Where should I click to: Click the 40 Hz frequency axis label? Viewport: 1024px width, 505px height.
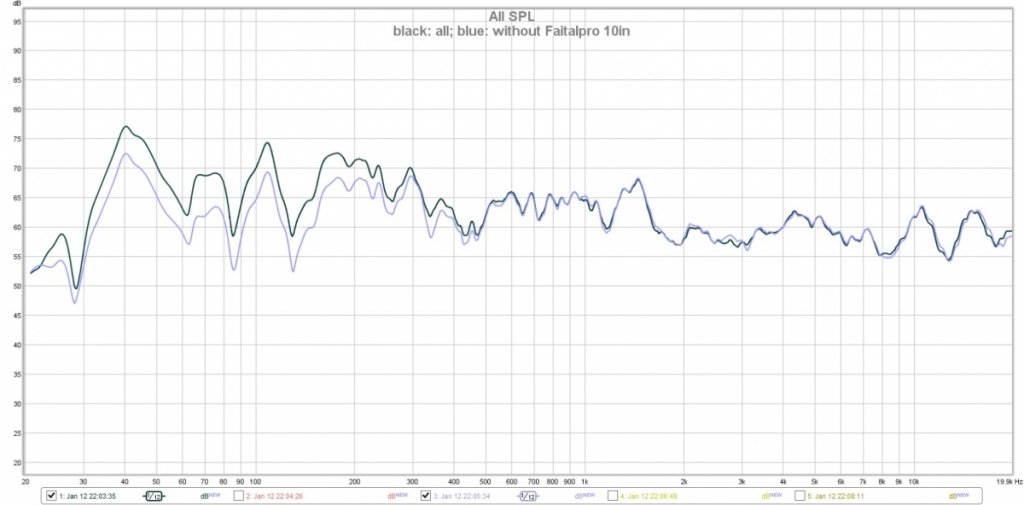pos(125,481)
